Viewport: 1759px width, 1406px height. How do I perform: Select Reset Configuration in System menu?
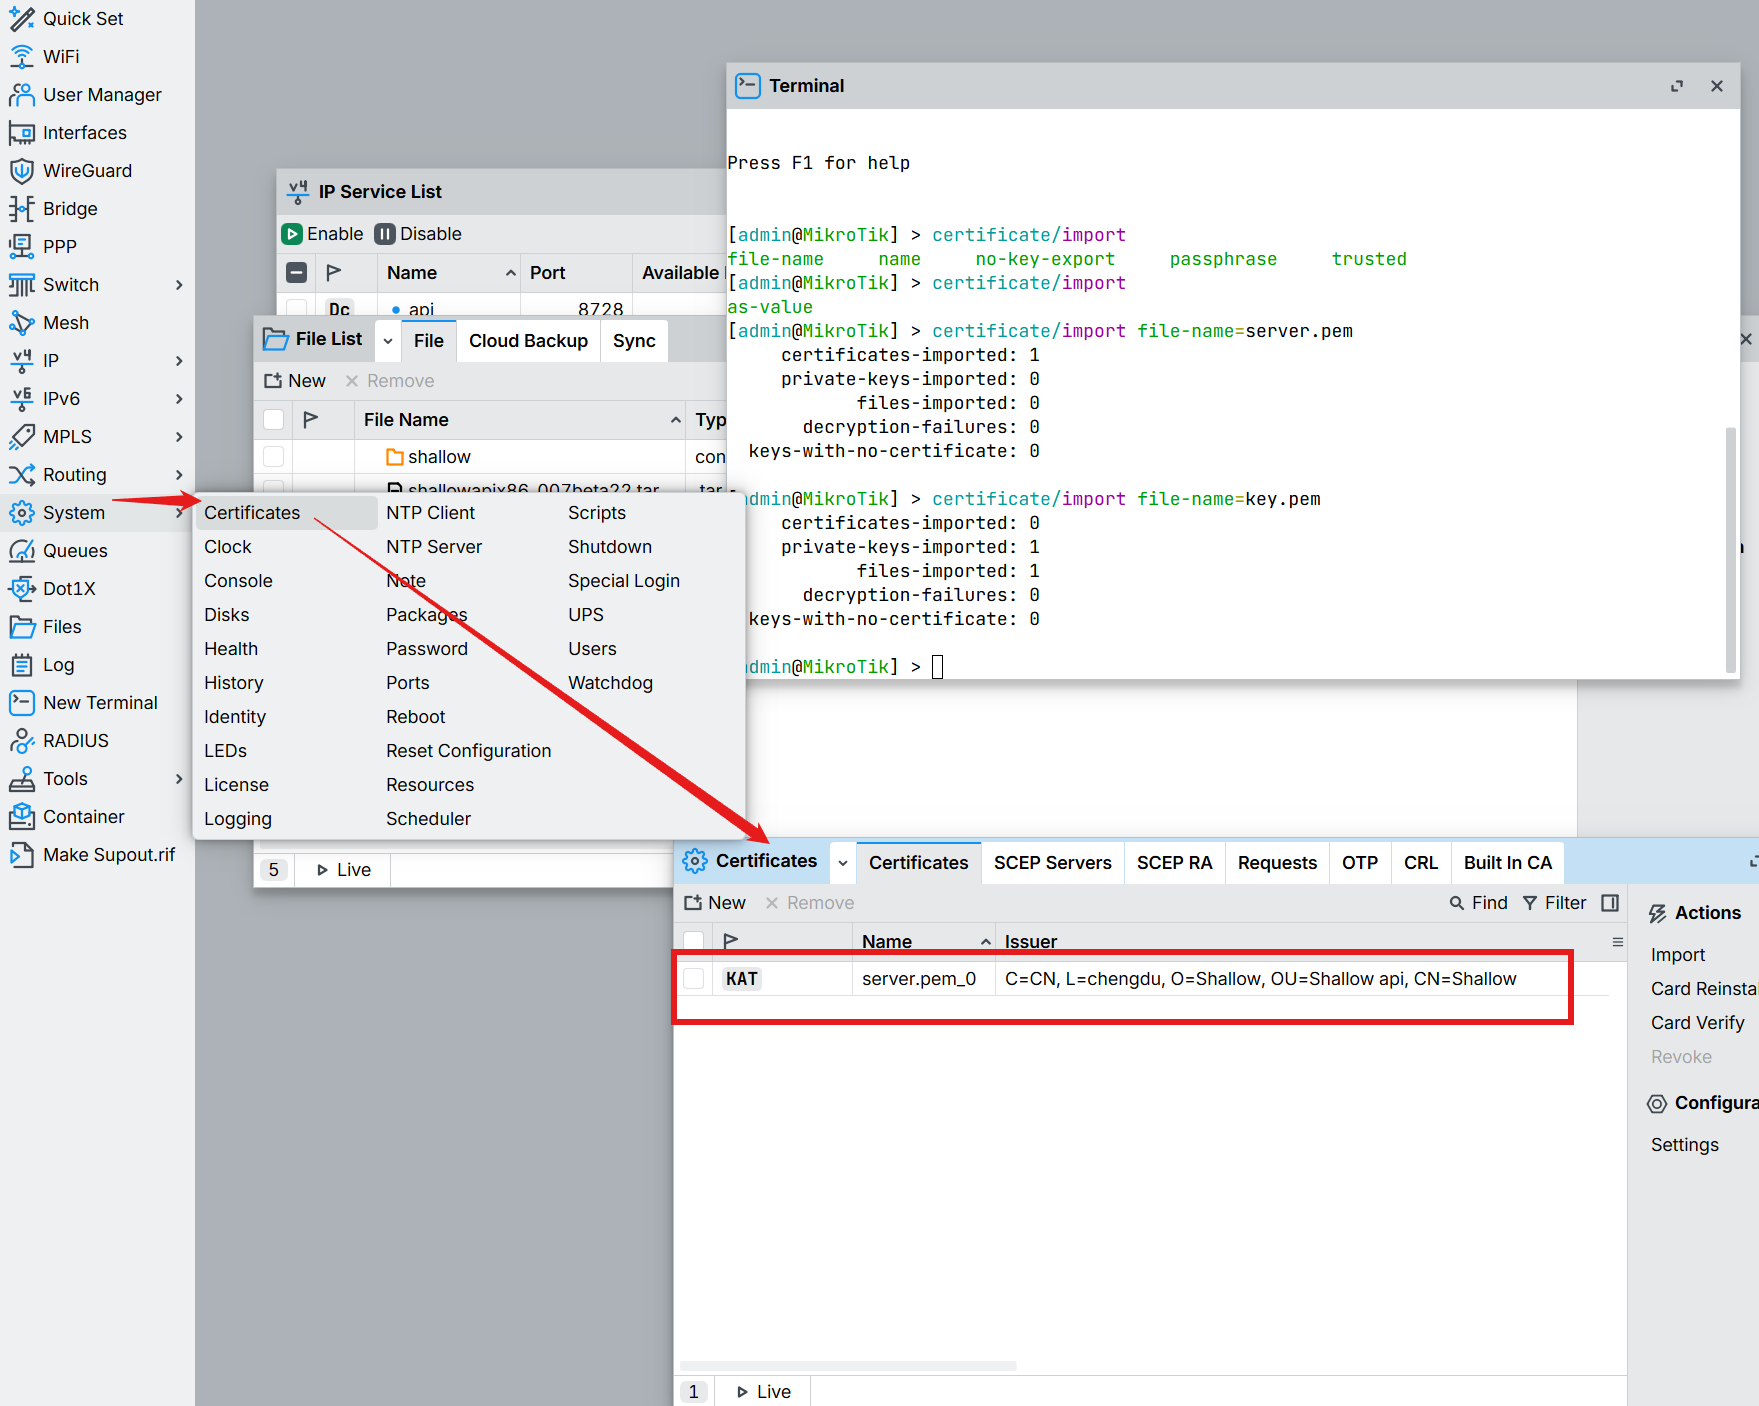[x=468, y=751]
